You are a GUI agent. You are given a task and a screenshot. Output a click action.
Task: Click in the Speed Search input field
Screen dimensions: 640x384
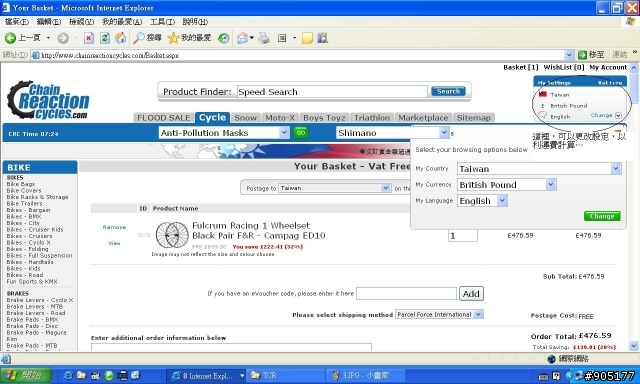pos(332,92)
